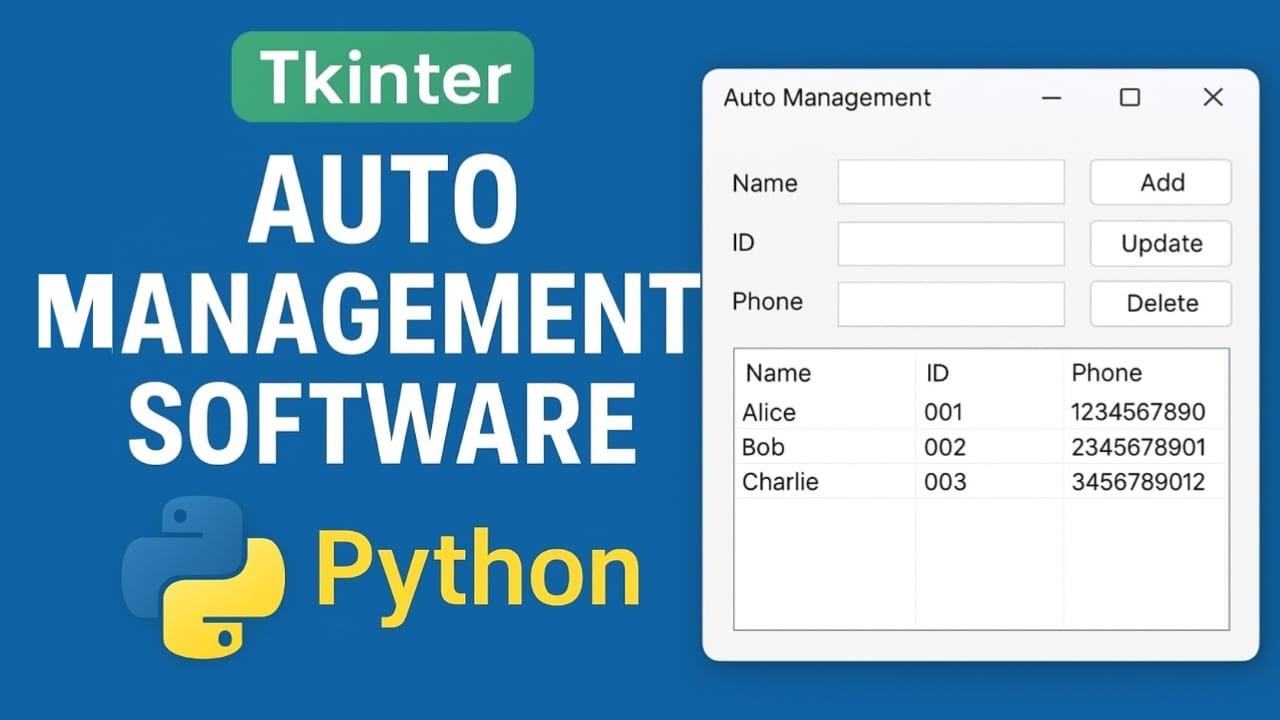Viewport: 1280px width, 720px height.
Task: Maximize the Auto Management window
Action: (x=1130, y=97)
